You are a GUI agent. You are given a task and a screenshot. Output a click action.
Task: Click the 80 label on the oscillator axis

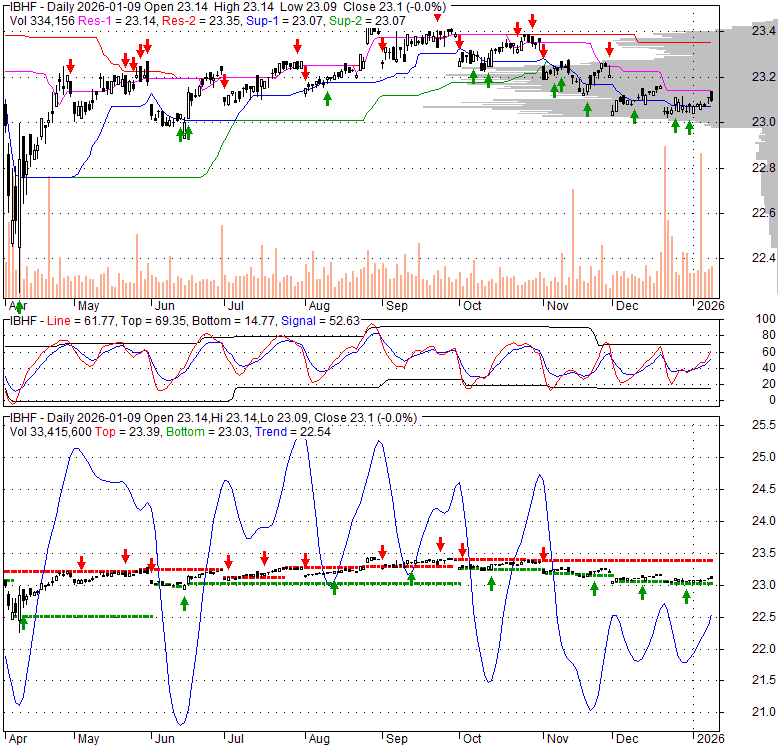(x=769, y=335)
